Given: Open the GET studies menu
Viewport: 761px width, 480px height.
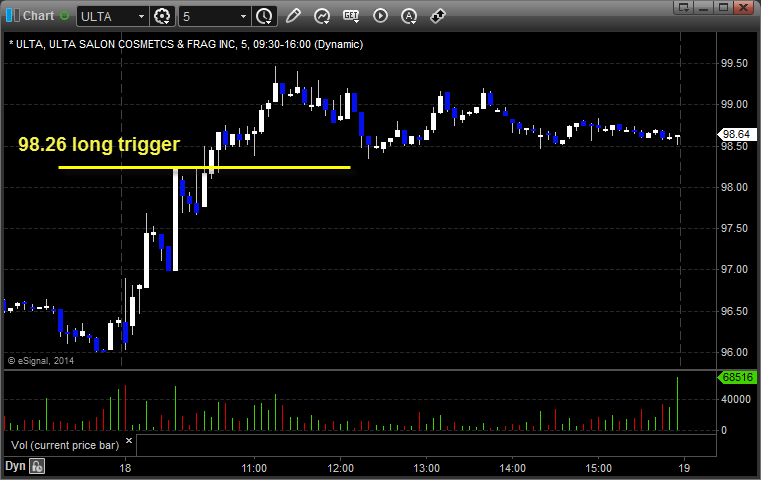Looking at the screenshot, I should tap(351, 16).
